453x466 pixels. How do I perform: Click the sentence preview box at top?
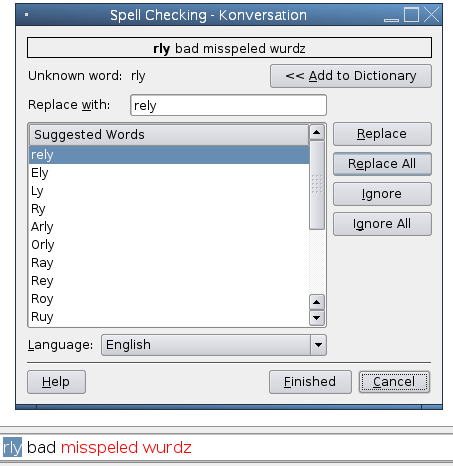click(229, 48)
